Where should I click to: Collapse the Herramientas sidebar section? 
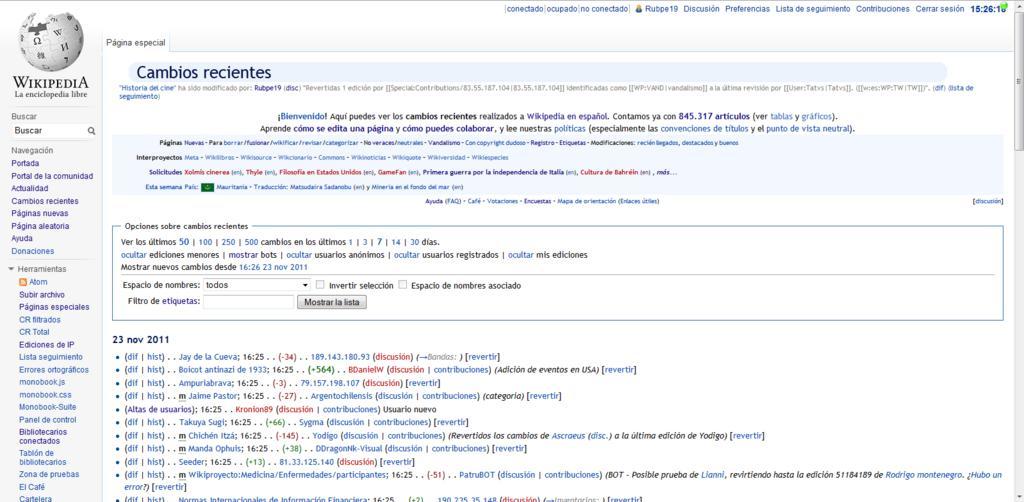click(12, 269)
